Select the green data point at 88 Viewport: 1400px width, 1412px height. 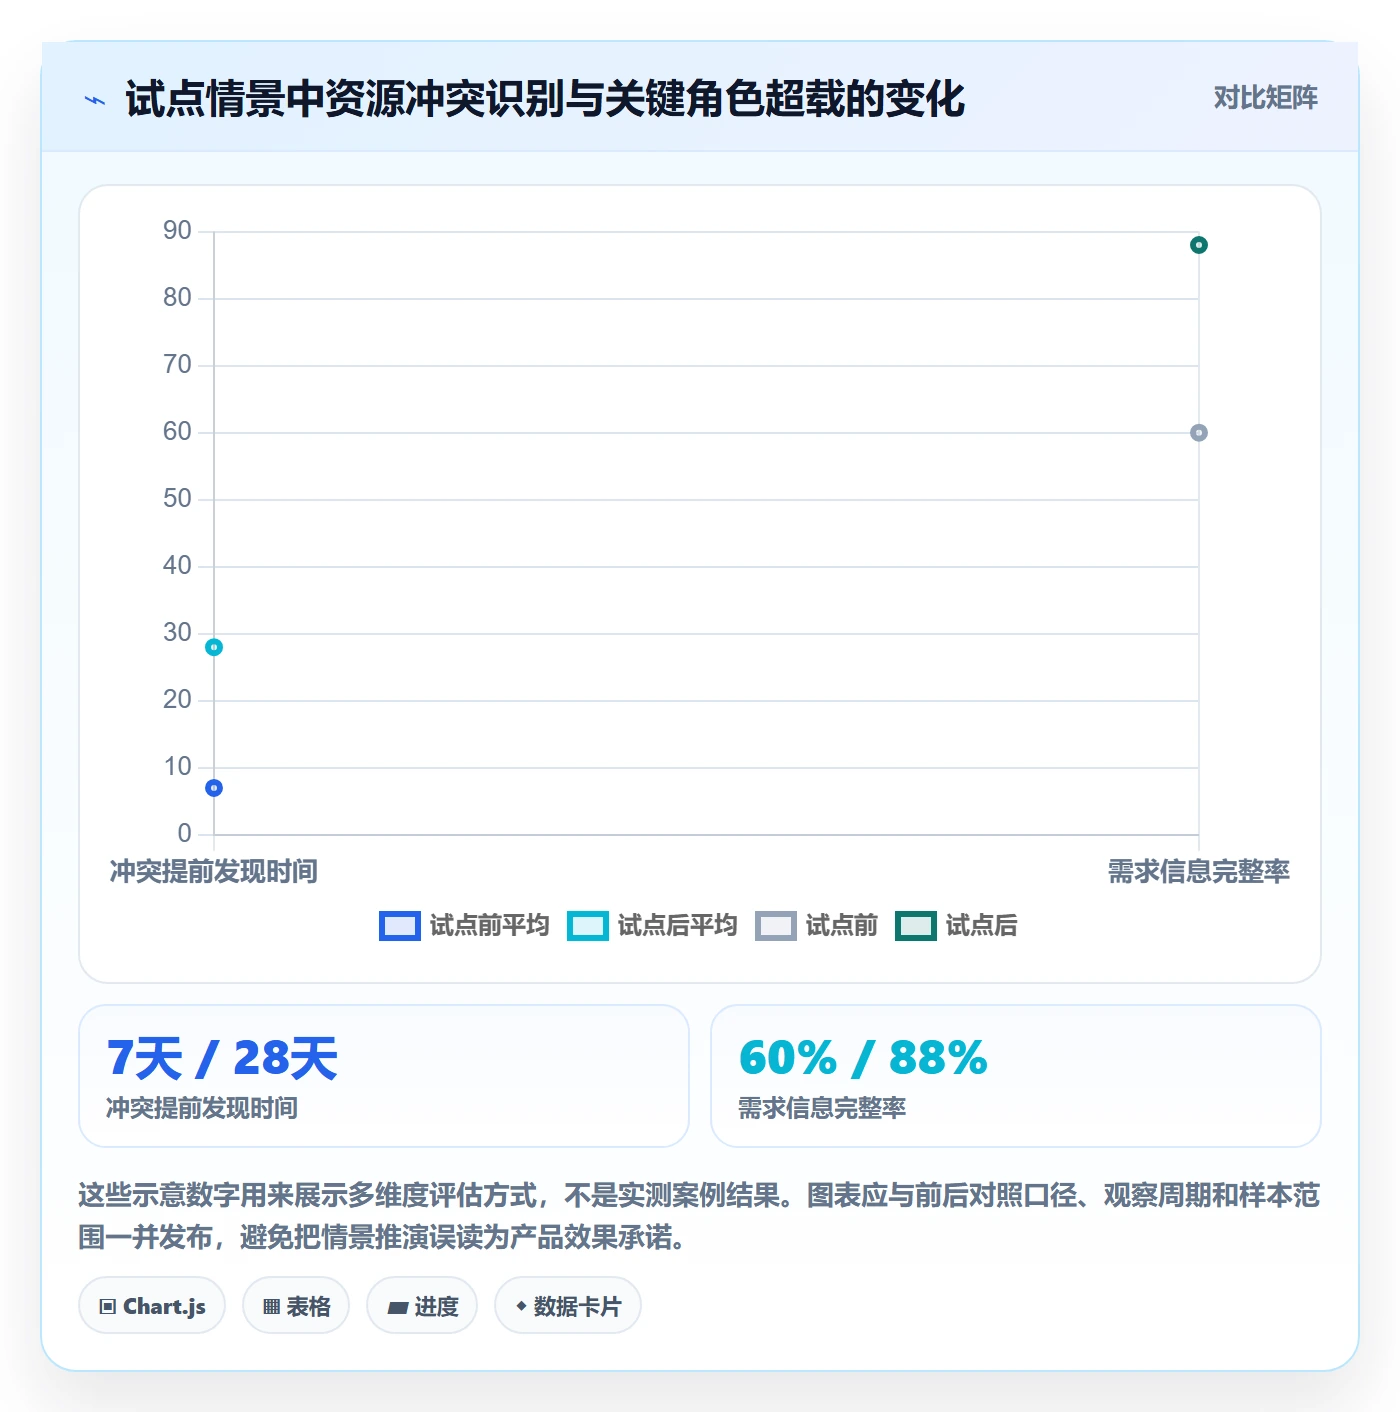[x=1199, y=245]
